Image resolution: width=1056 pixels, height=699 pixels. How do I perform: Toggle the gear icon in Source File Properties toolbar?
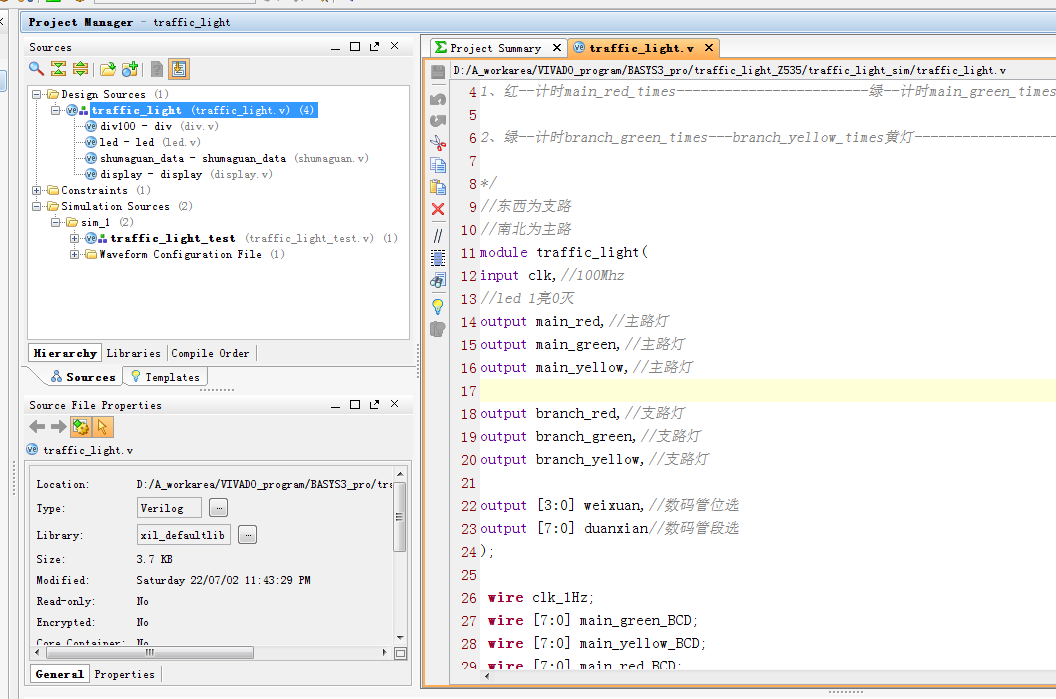click(81, 427)
